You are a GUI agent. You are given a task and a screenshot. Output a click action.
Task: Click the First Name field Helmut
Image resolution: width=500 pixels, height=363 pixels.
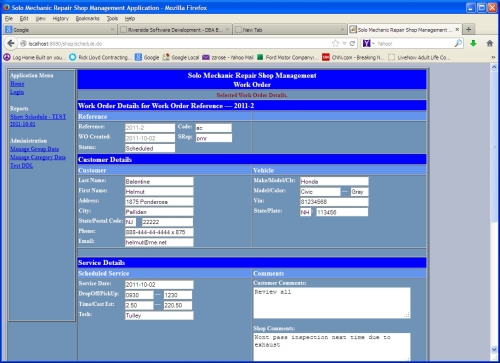click(159, 191)
